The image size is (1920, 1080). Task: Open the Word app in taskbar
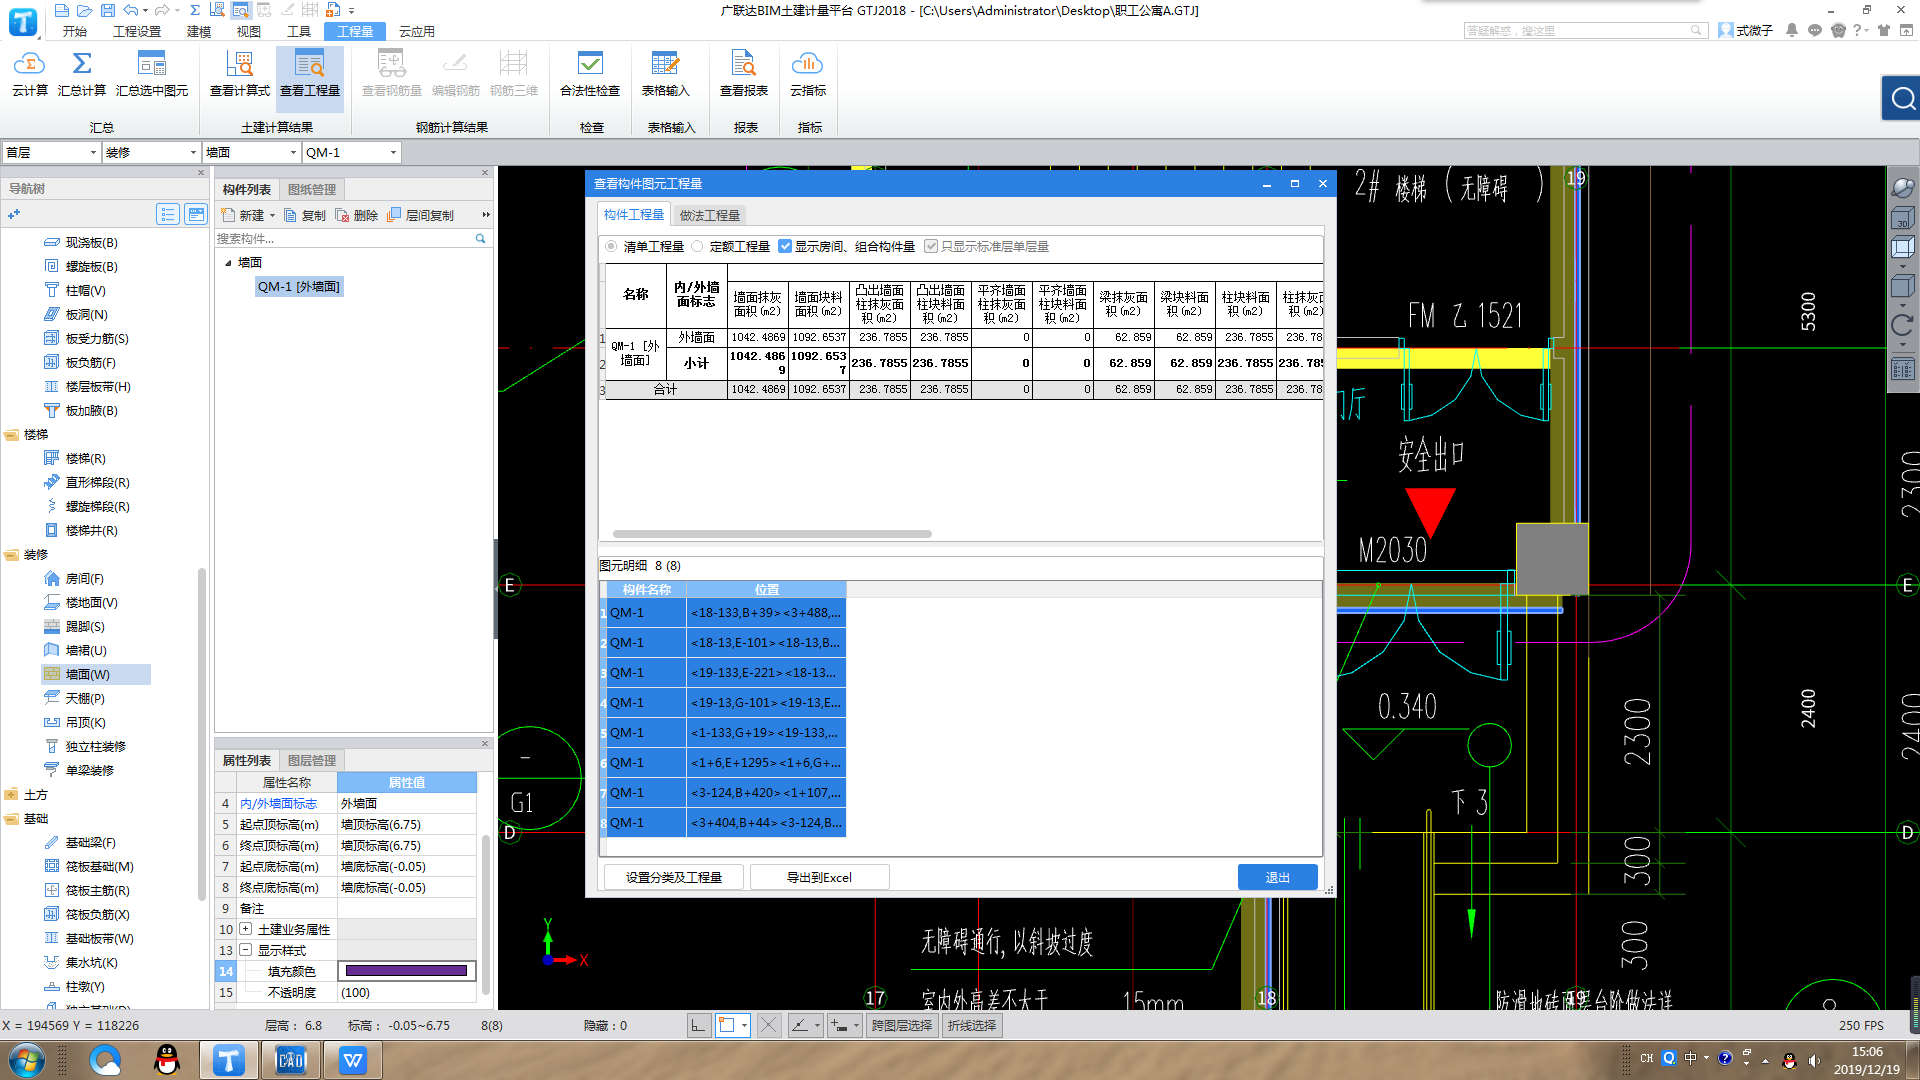pyautogui.click(x=353, y=1060)
